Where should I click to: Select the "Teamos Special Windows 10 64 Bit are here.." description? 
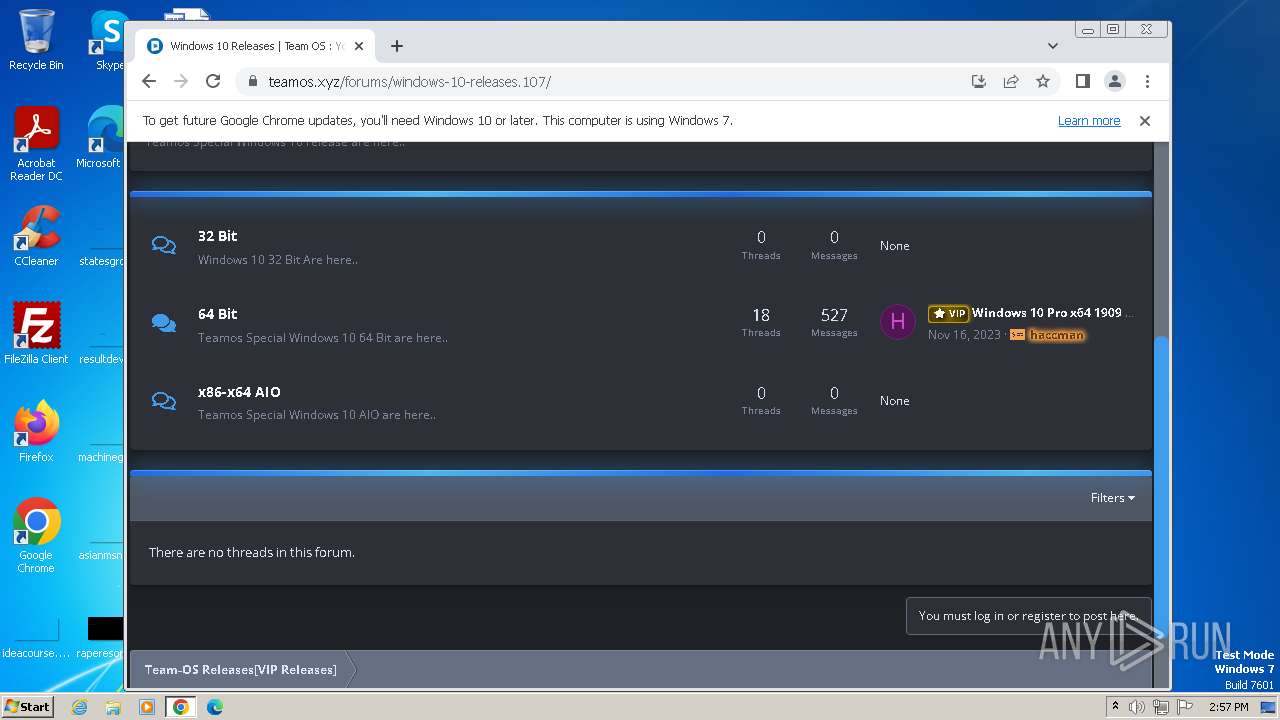pos(323,338)
